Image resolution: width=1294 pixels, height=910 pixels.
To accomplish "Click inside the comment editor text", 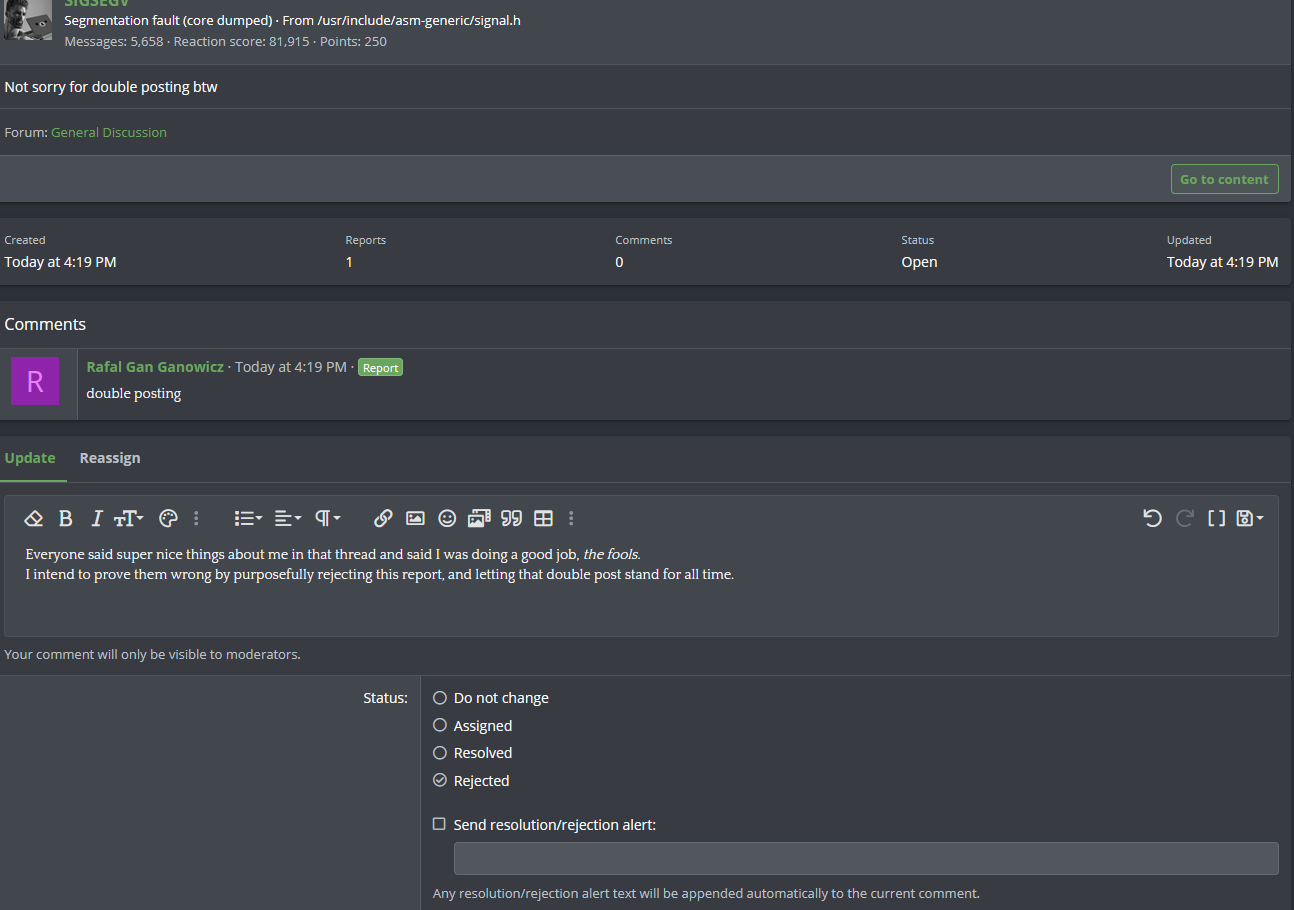I will pos(641,565).
